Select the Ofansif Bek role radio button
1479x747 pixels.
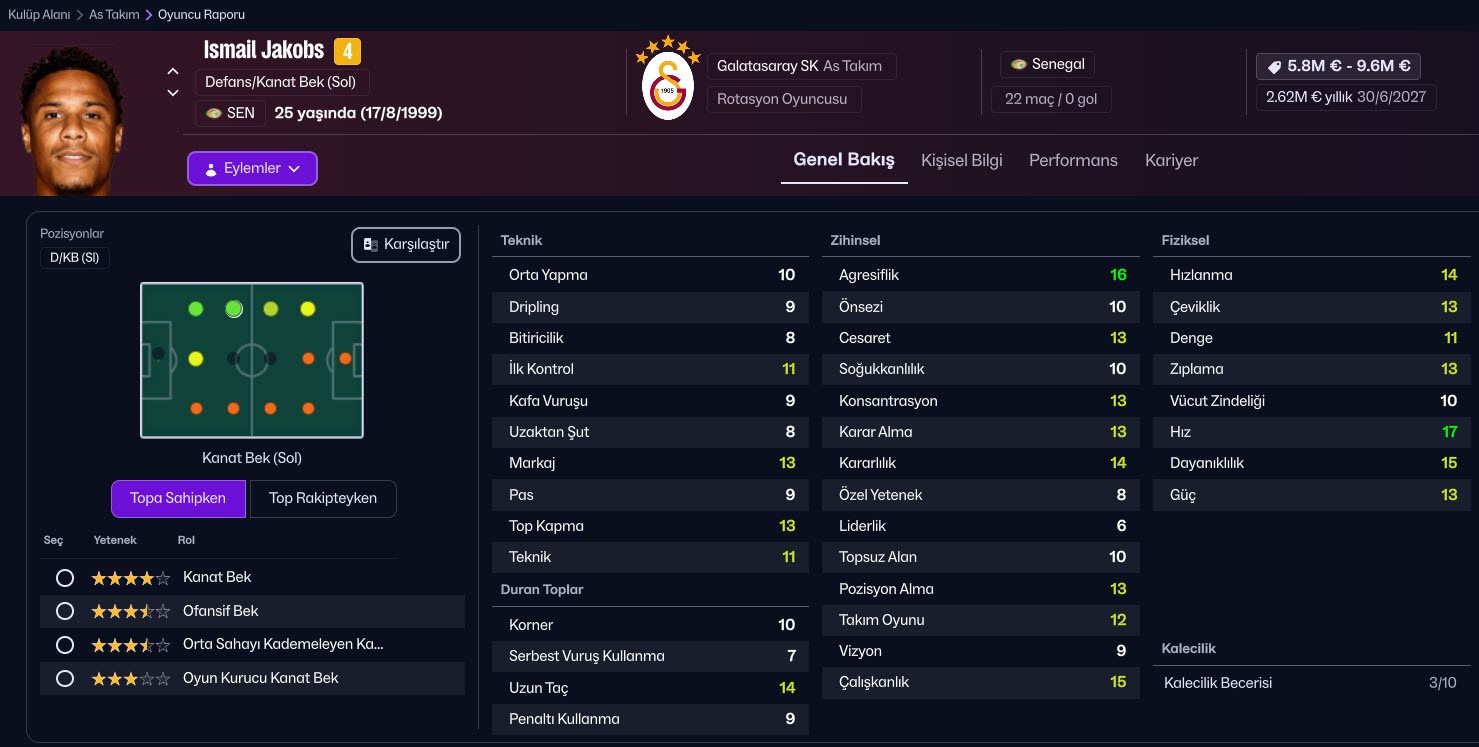pos(65,611)
